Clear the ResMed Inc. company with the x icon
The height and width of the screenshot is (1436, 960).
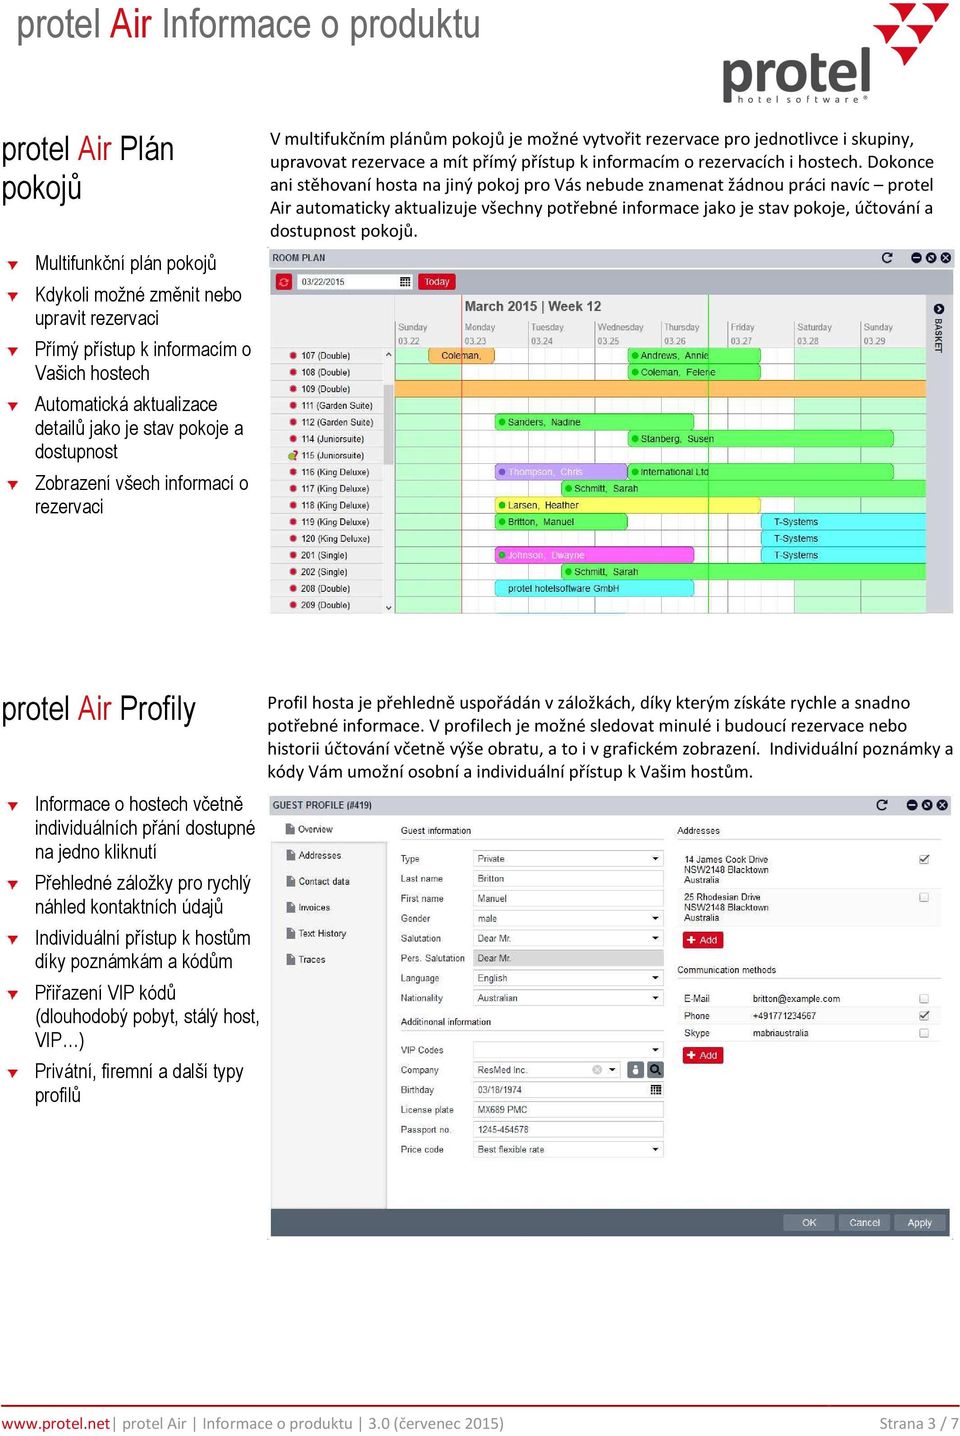point(597,1070)
